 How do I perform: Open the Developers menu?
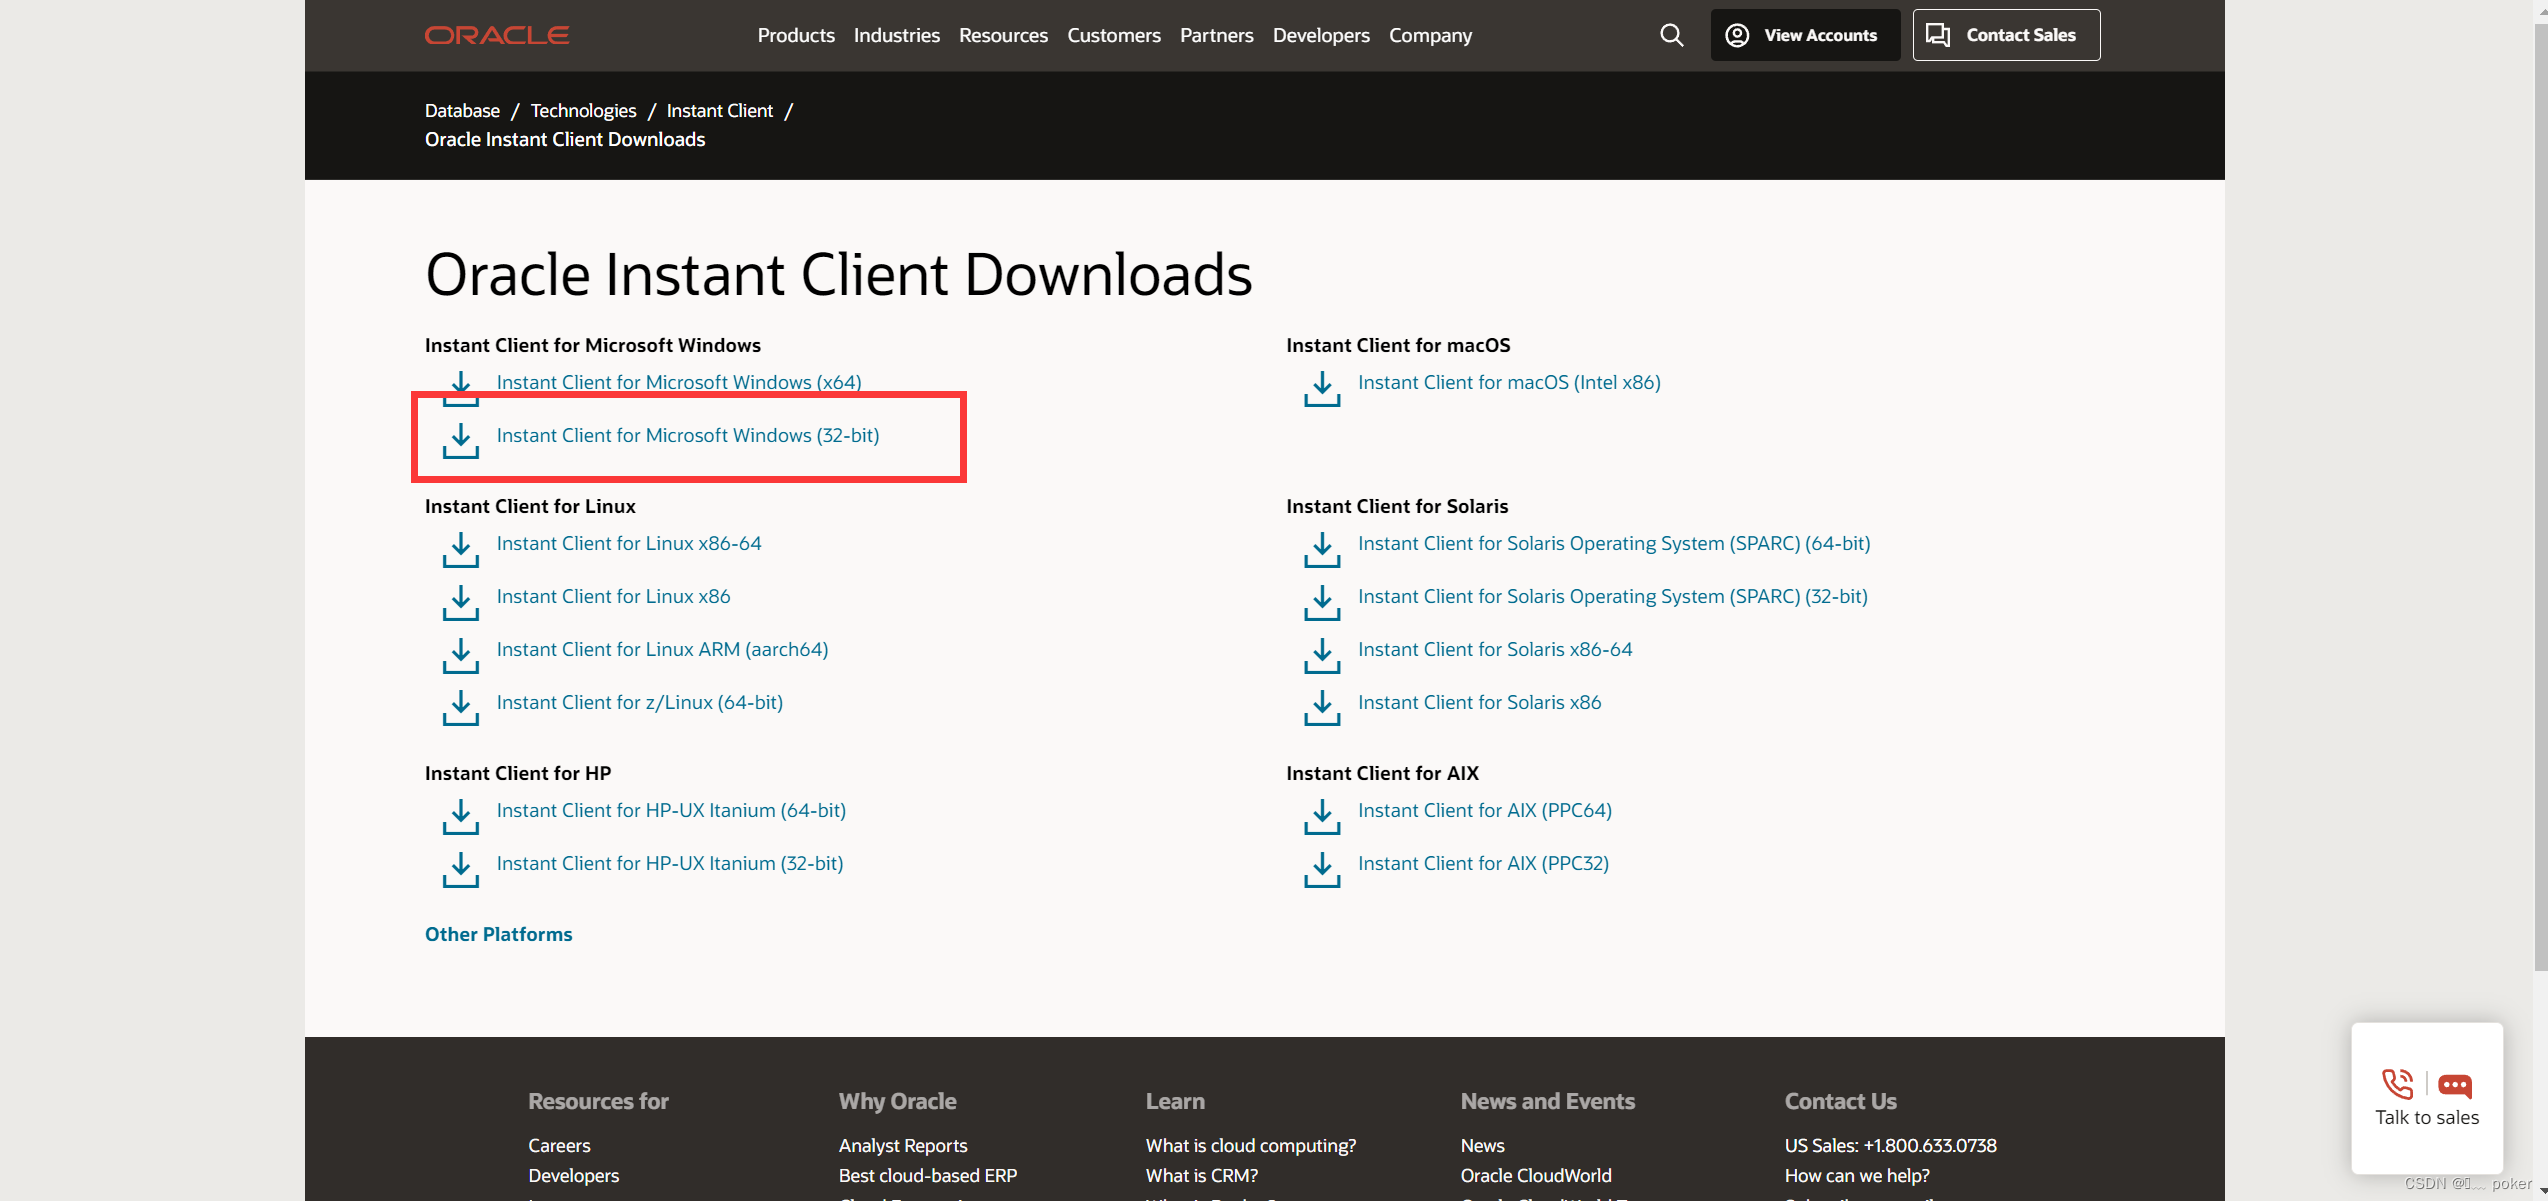tap(1320, 35)
